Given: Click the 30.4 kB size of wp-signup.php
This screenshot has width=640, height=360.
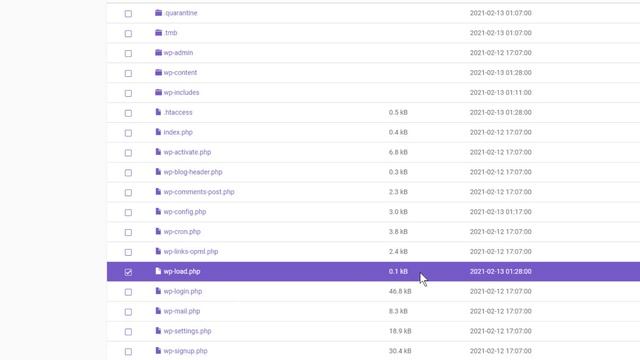Looking at the screenshot, I should 400,351.
